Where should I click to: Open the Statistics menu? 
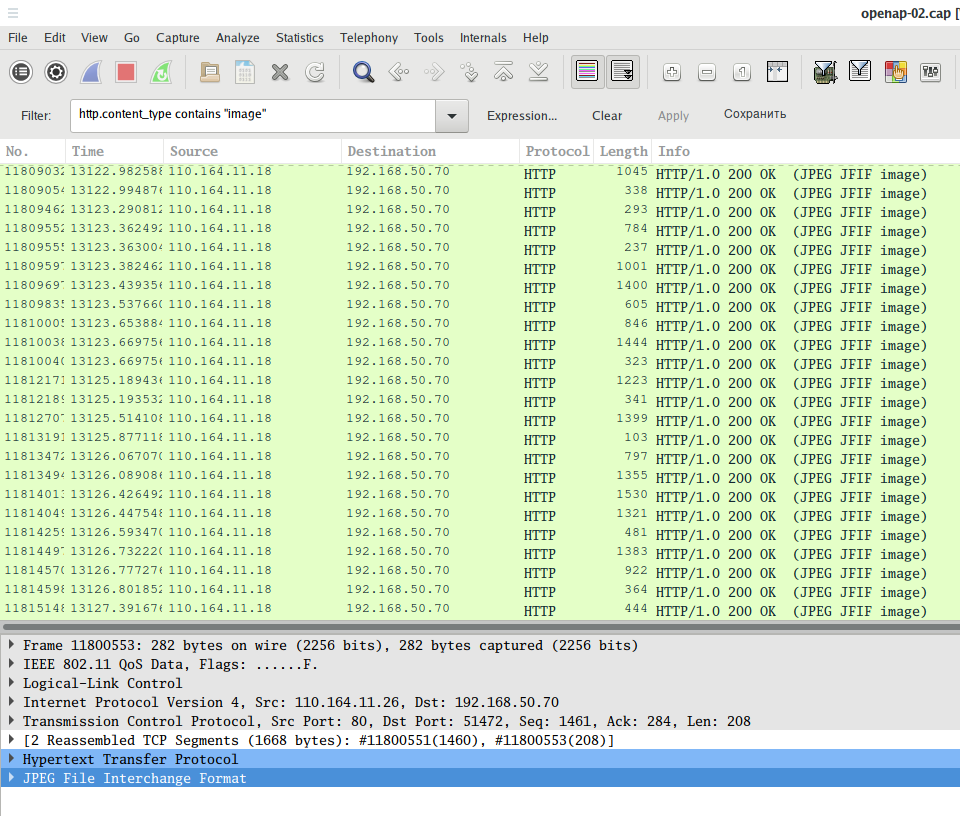pyautogui.click(x=299, y=38)
